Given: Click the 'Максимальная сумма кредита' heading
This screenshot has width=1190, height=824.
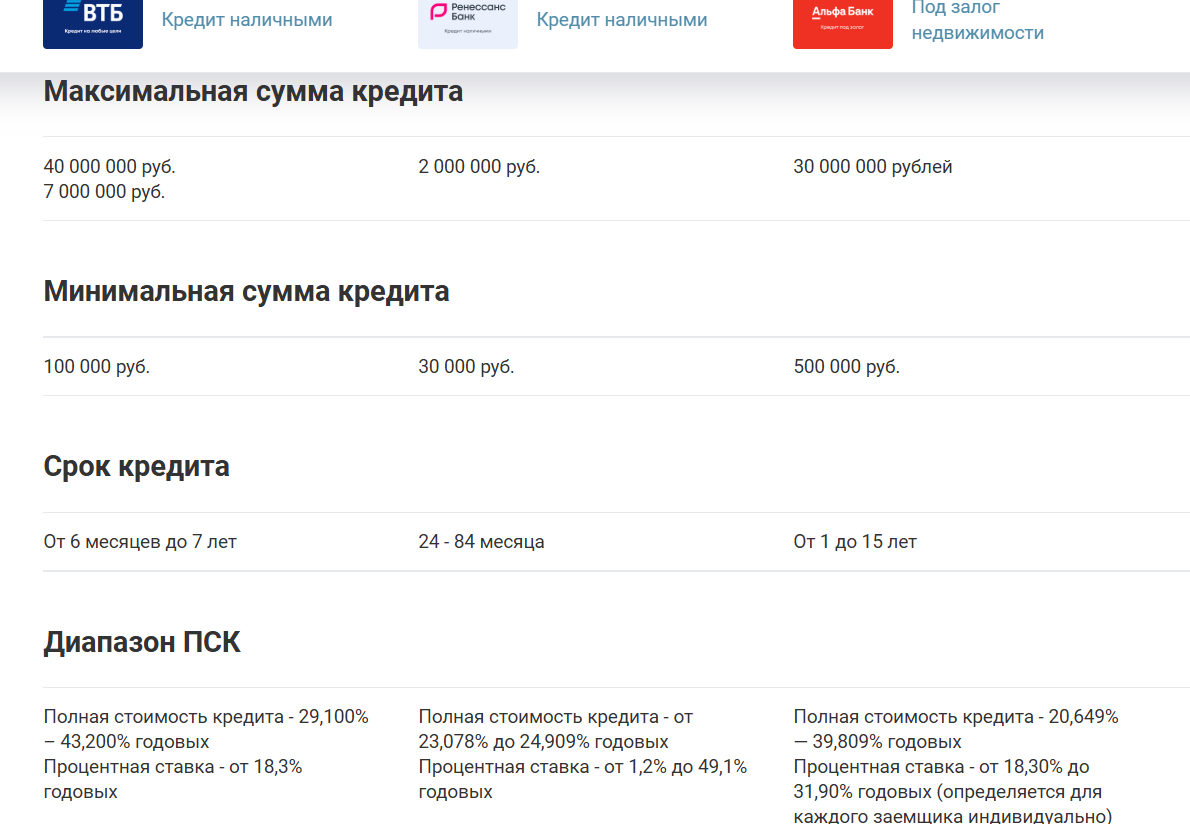Looking at the screenshot, I should click(253, 91).
